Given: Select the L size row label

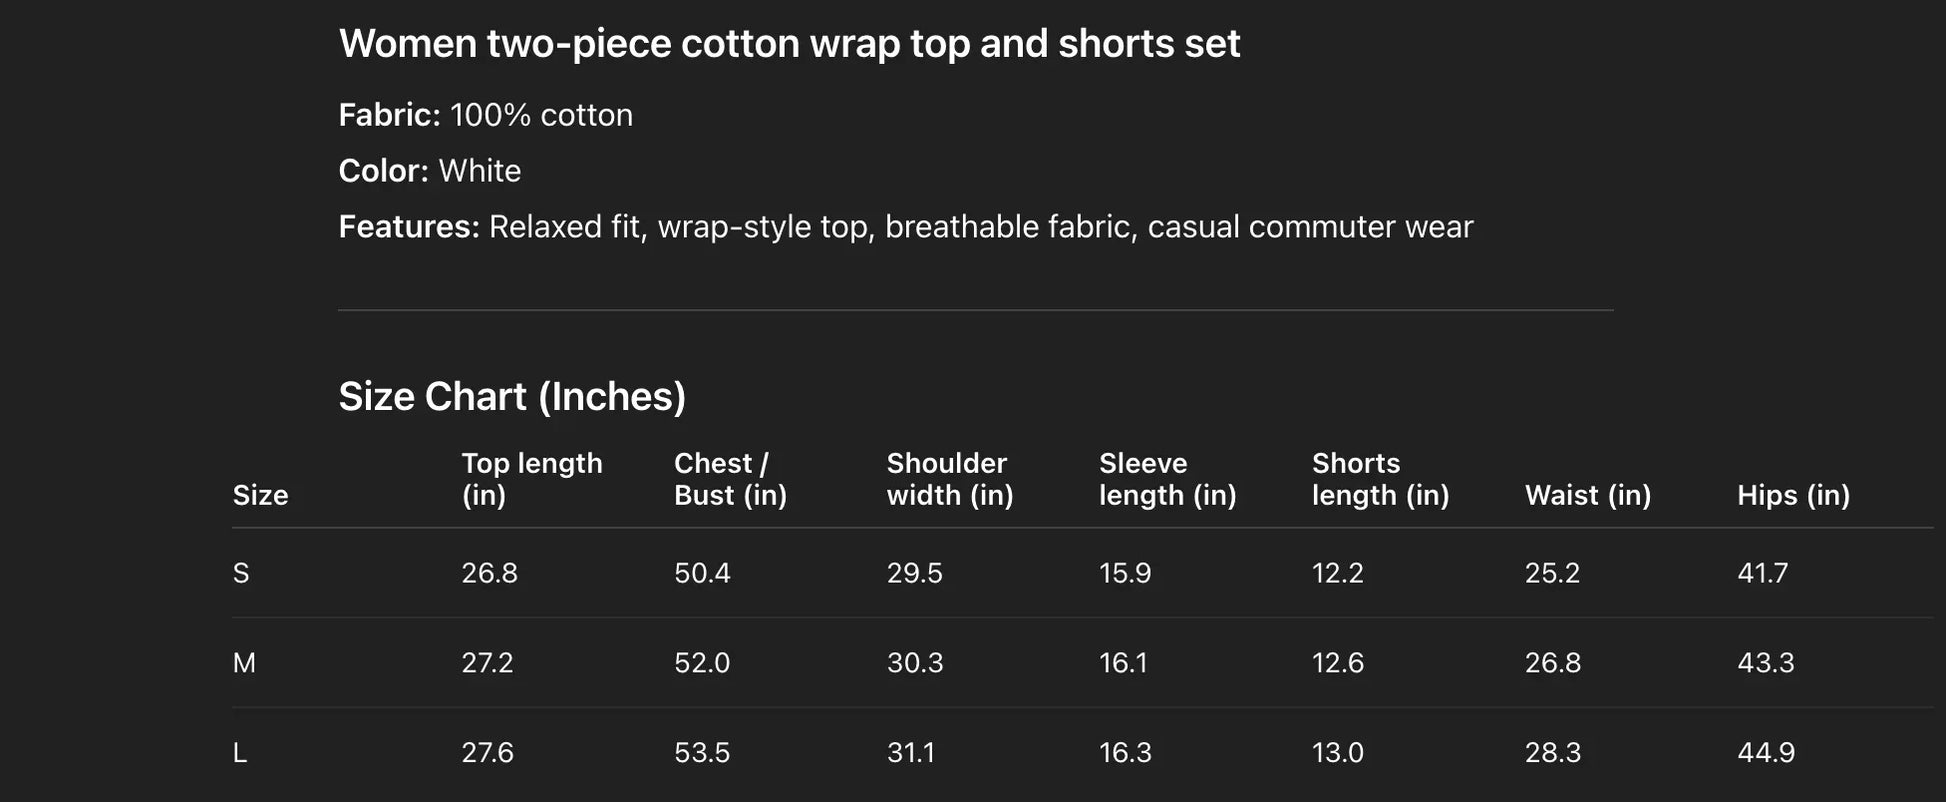Looking at the screenshot, I should coord(240,753).
